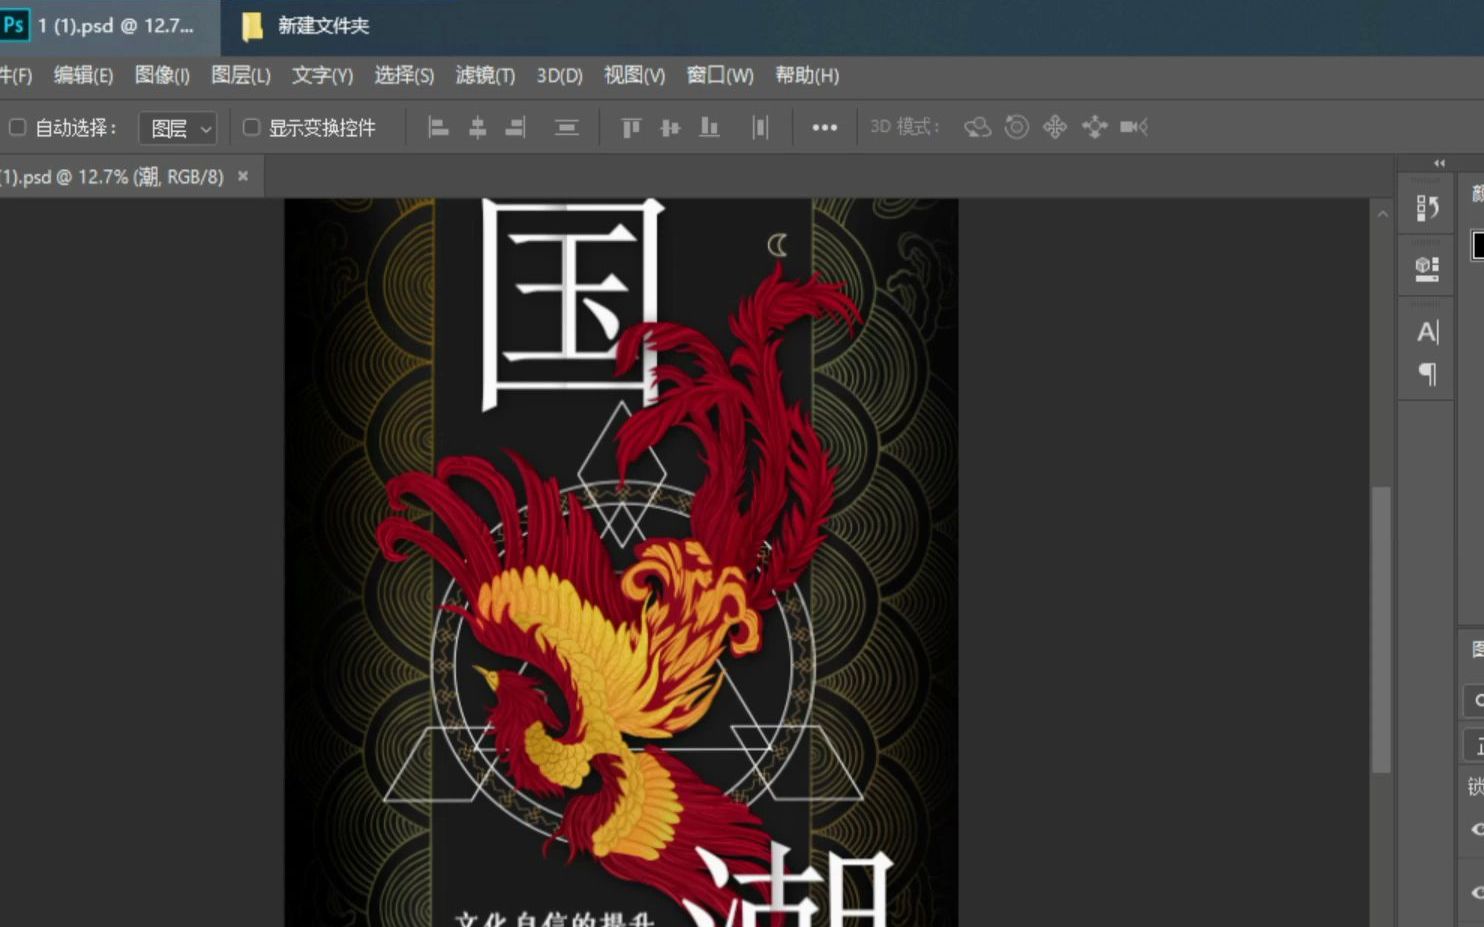1484x927 pixels.
Task: Click the scrollbar up arrow
Action: 1382,214
